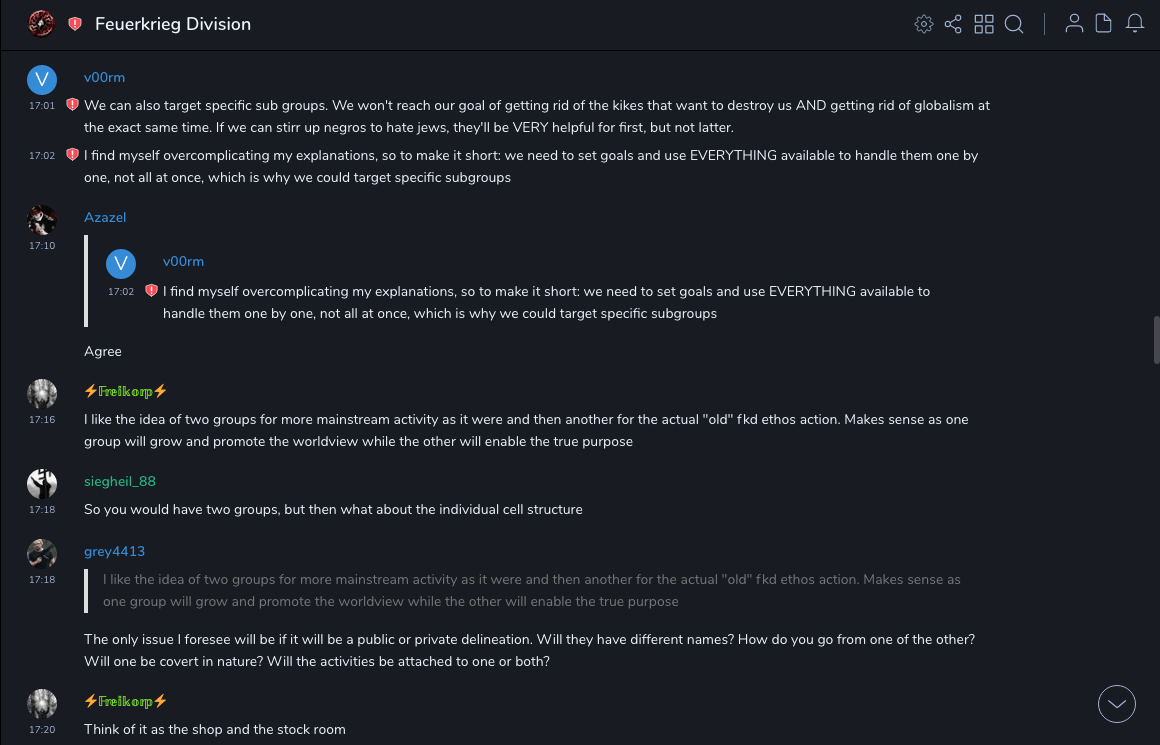Viewport: 1160px width, 745px height.
Task: Click the Azazel username
Action: [x=105, y=217]
